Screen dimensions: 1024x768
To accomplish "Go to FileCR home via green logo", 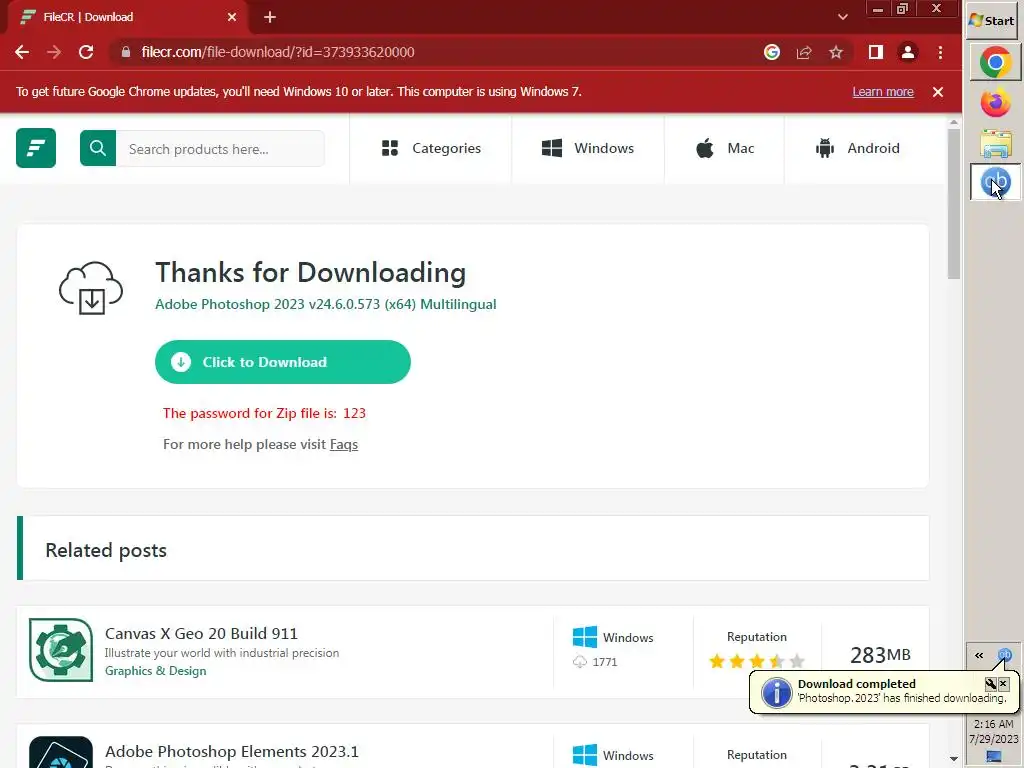I will [x=36, y=148].
